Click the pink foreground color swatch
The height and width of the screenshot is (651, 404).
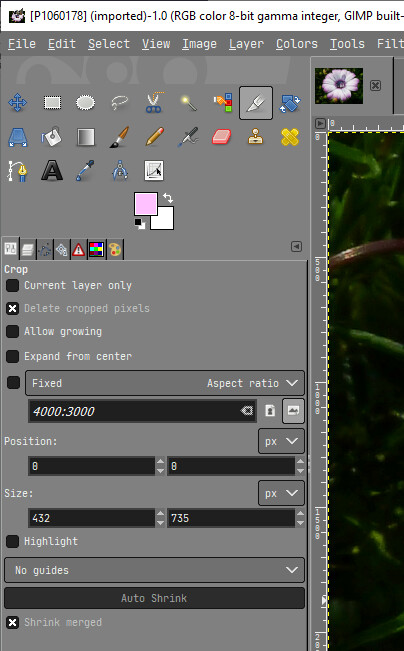coord(146,204)
